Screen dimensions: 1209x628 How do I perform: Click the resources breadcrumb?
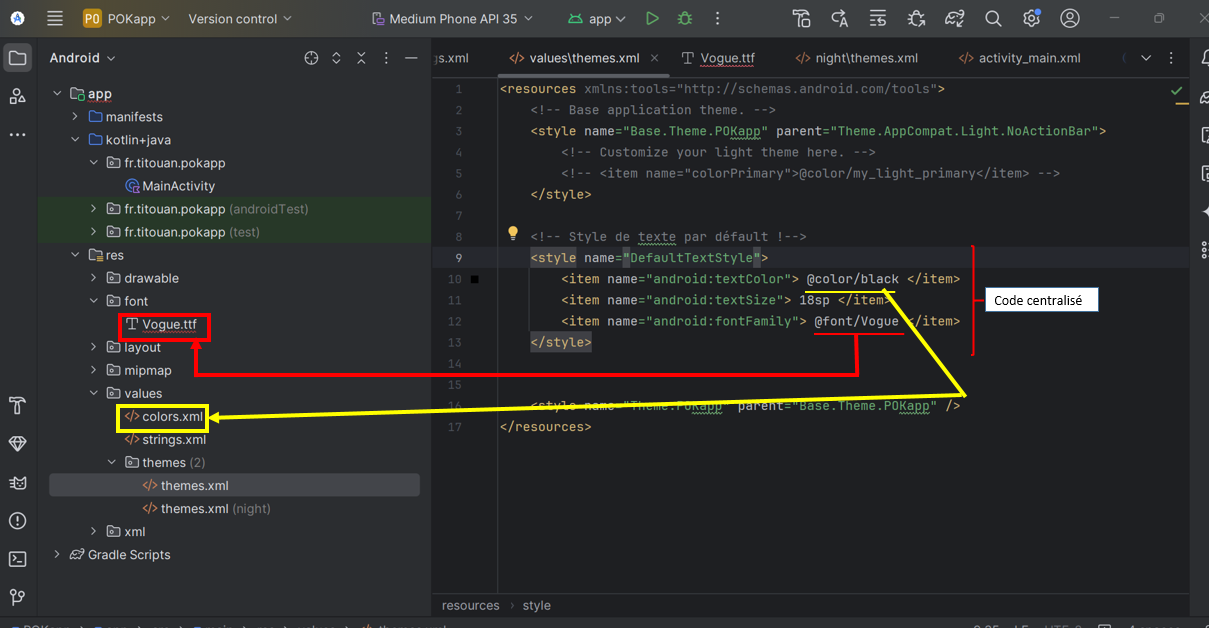click(471, 605)
